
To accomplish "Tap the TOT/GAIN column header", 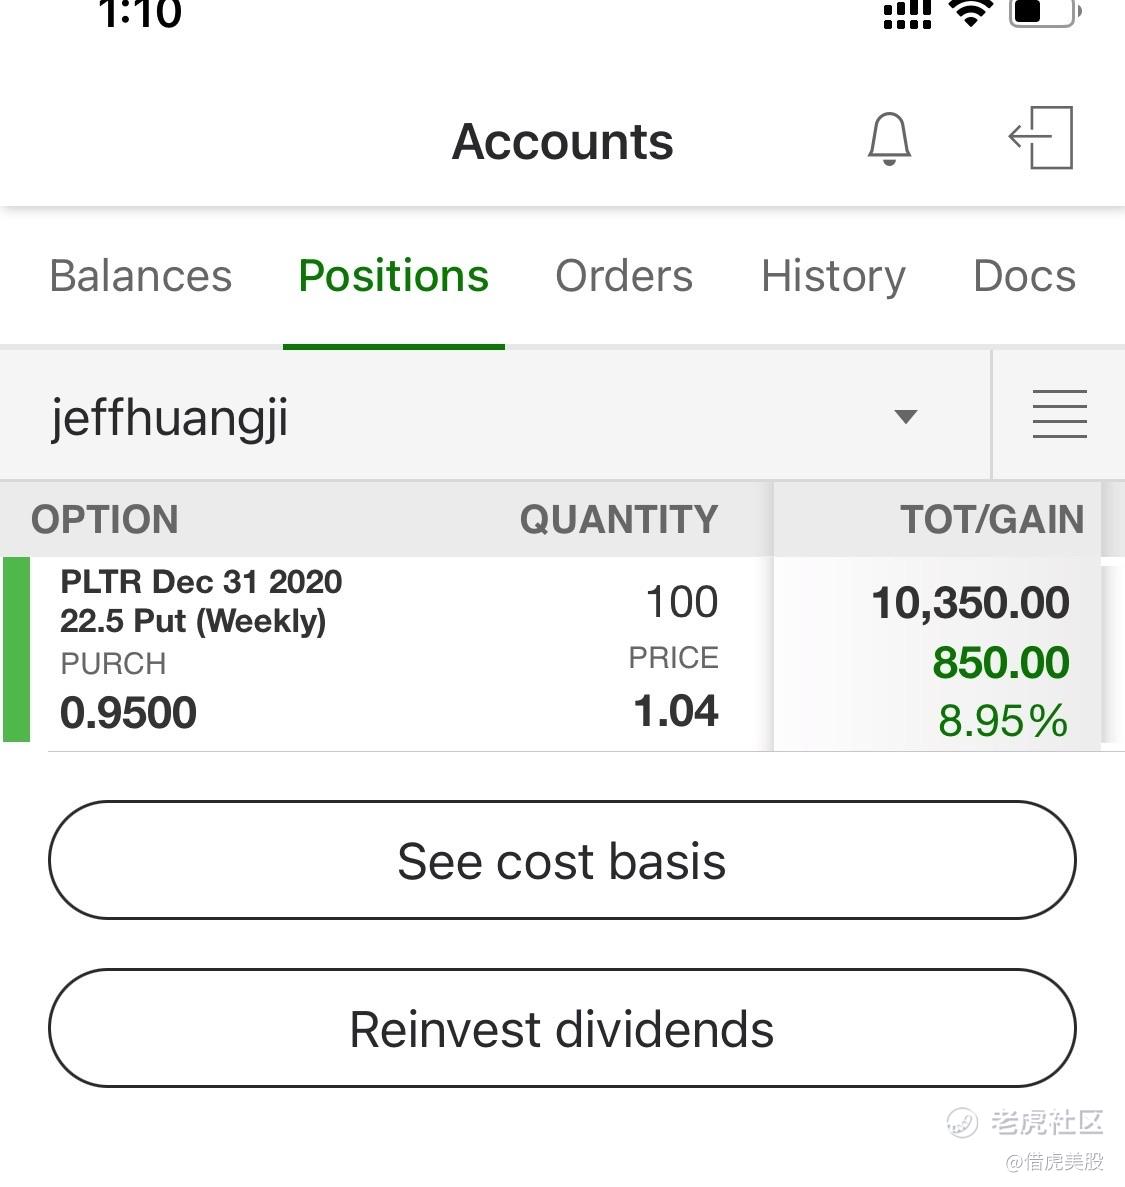I will [991, 520].
